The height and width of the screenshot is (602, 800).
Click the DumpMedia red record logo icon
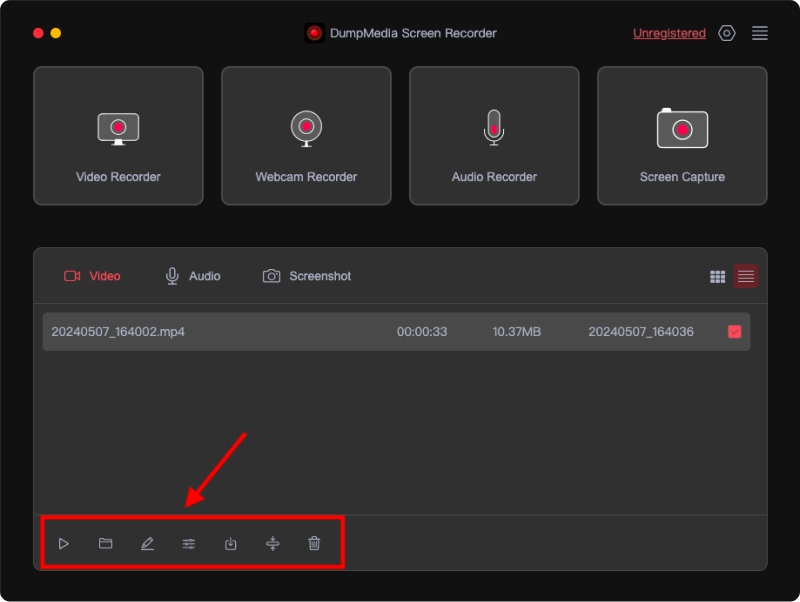point(314,33)
